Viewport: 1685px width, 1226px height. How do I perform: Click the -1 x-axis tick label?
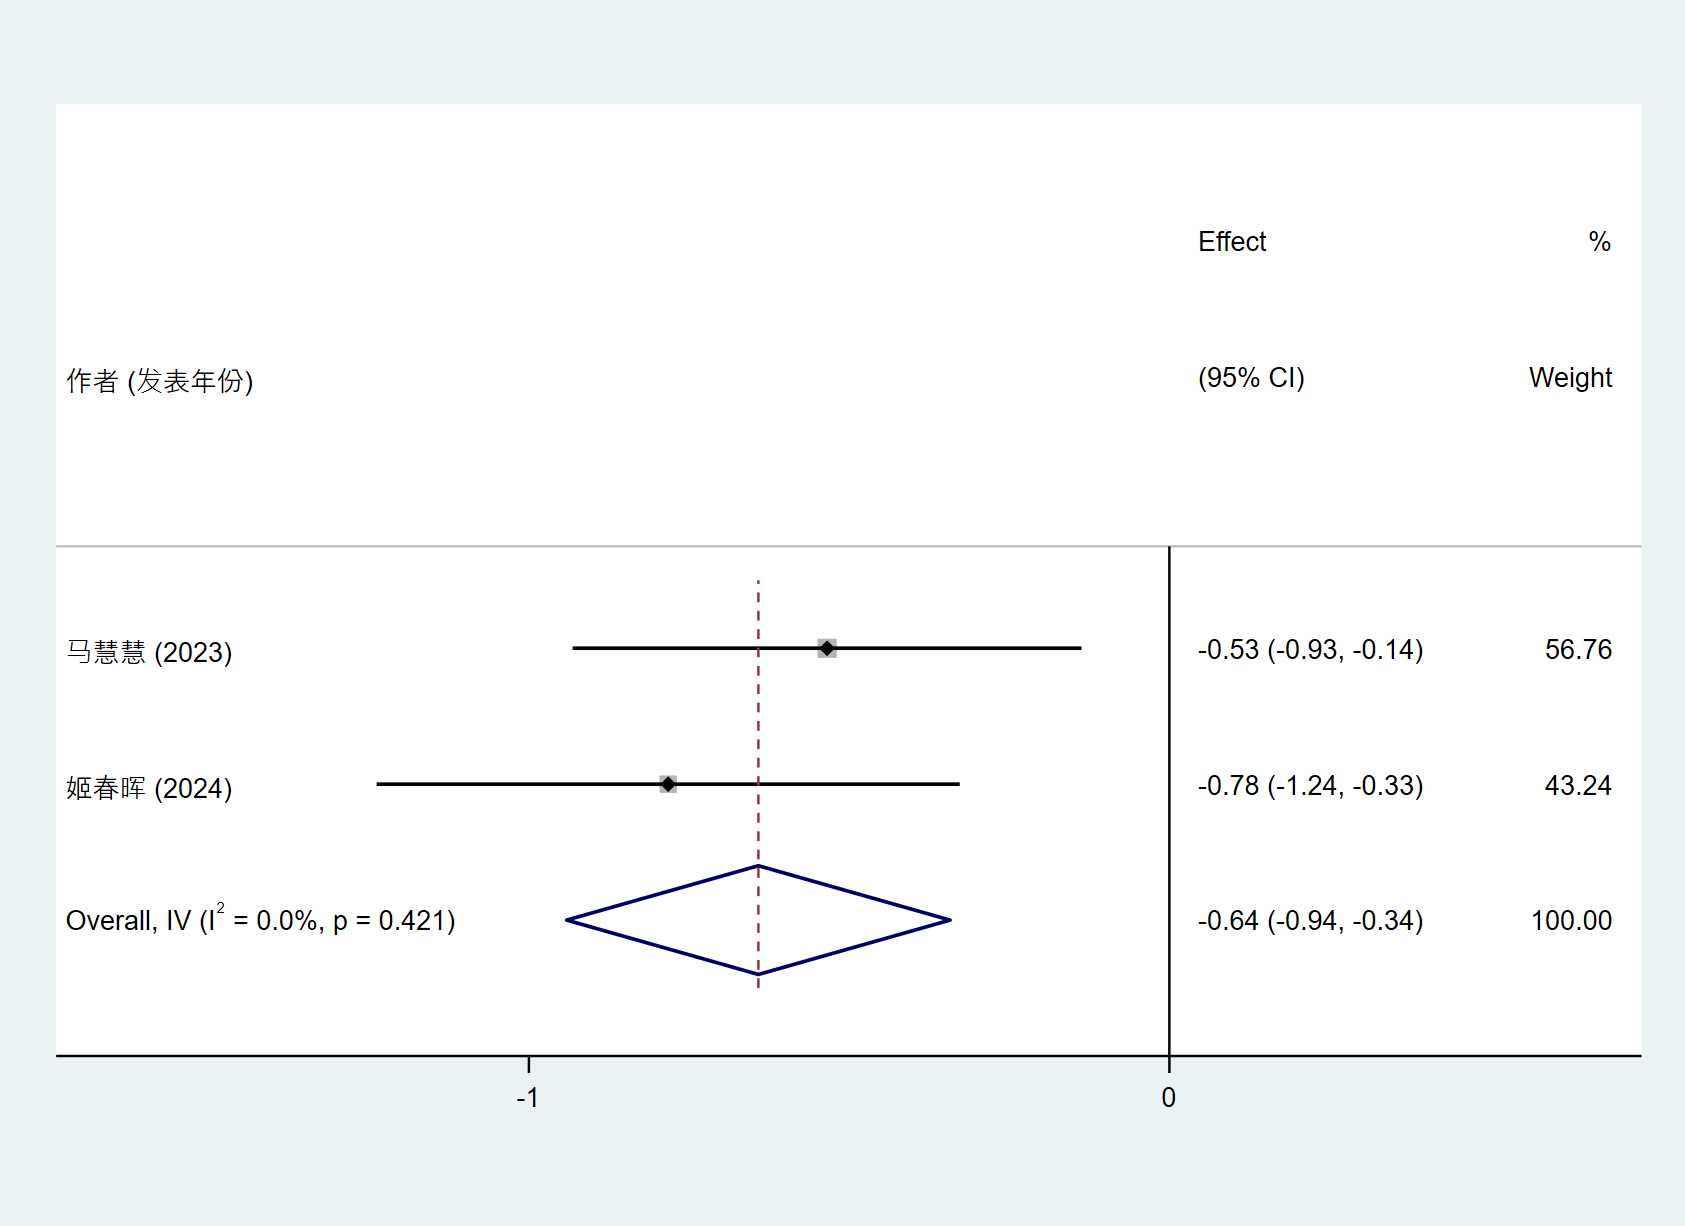[527, 1098]
